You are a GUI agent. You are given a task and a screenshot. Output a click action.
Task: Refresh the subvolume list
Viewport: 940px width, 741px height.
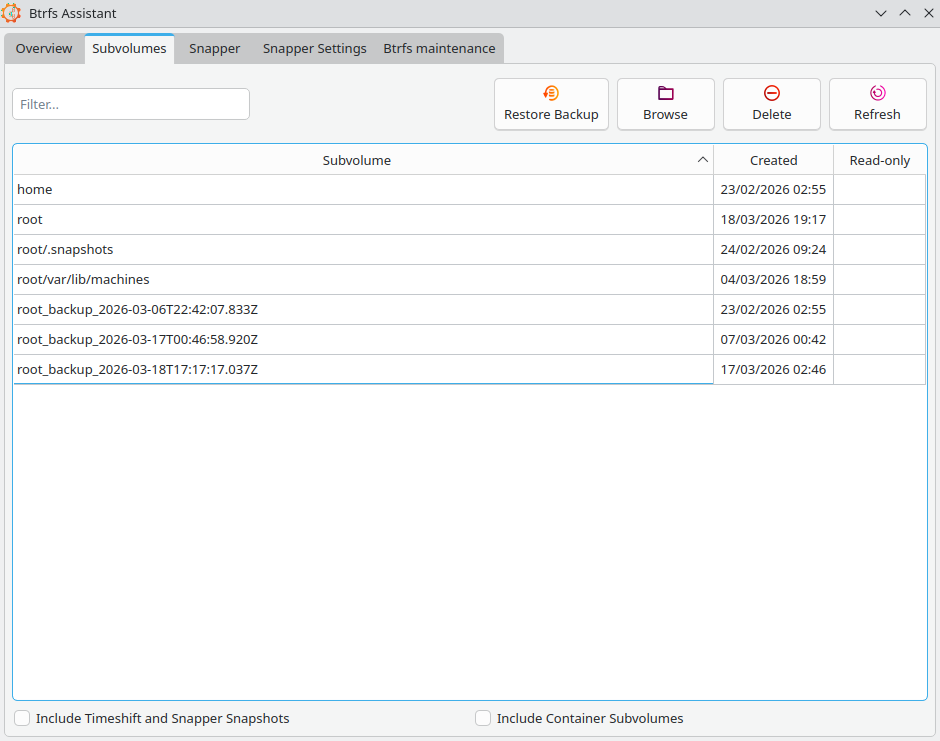click(x=878, y=104)
